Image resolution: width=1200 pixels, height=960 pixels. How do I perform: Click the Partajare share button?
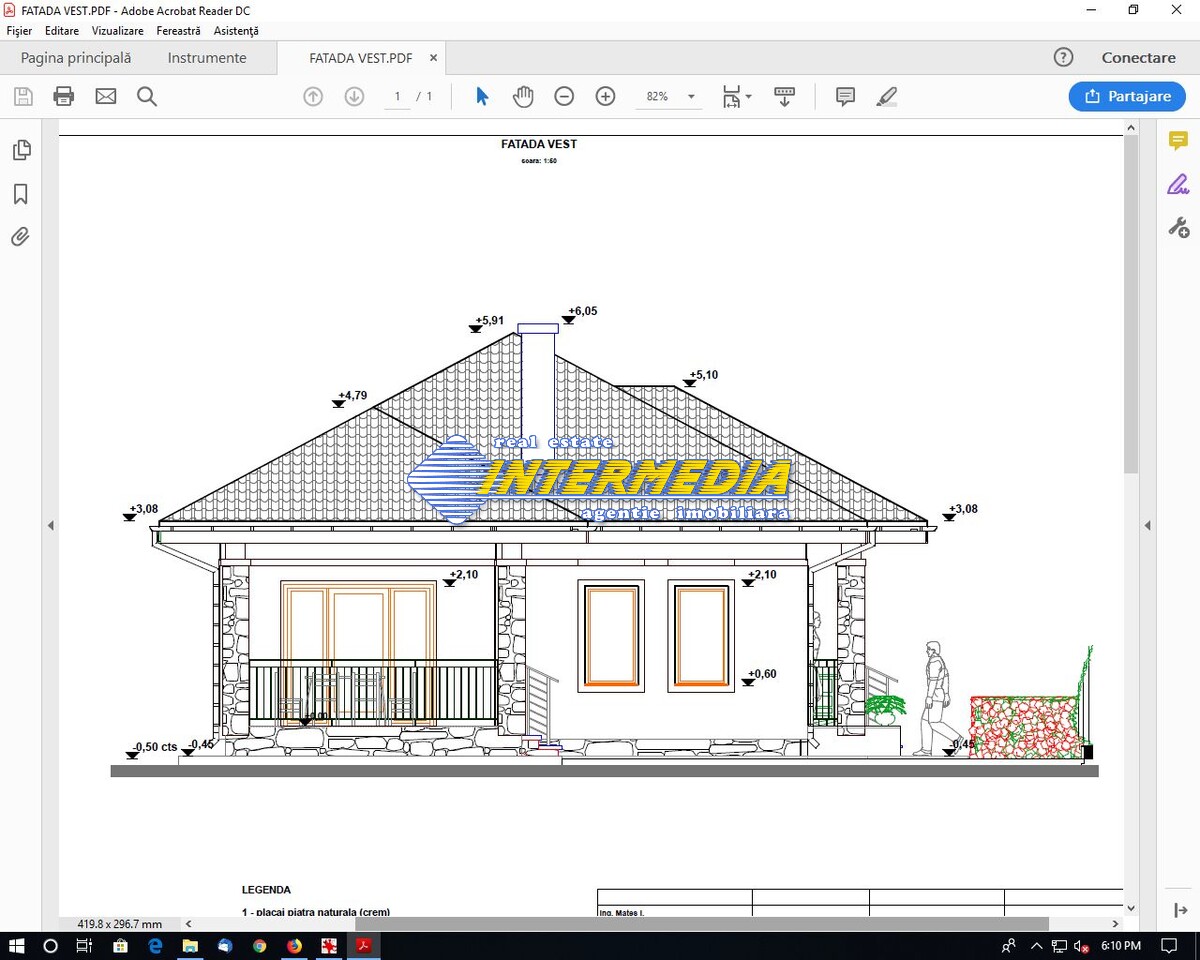[x=1127, y=96]
